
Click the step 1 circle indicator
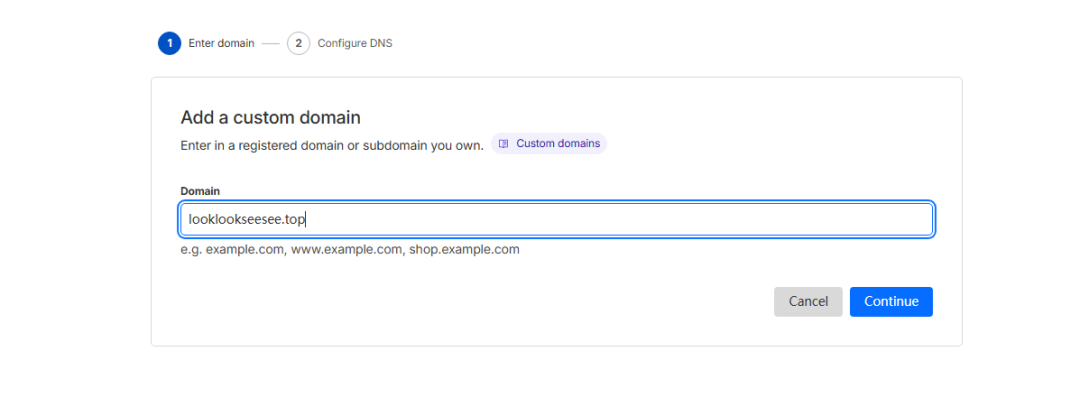coord(170,43)
